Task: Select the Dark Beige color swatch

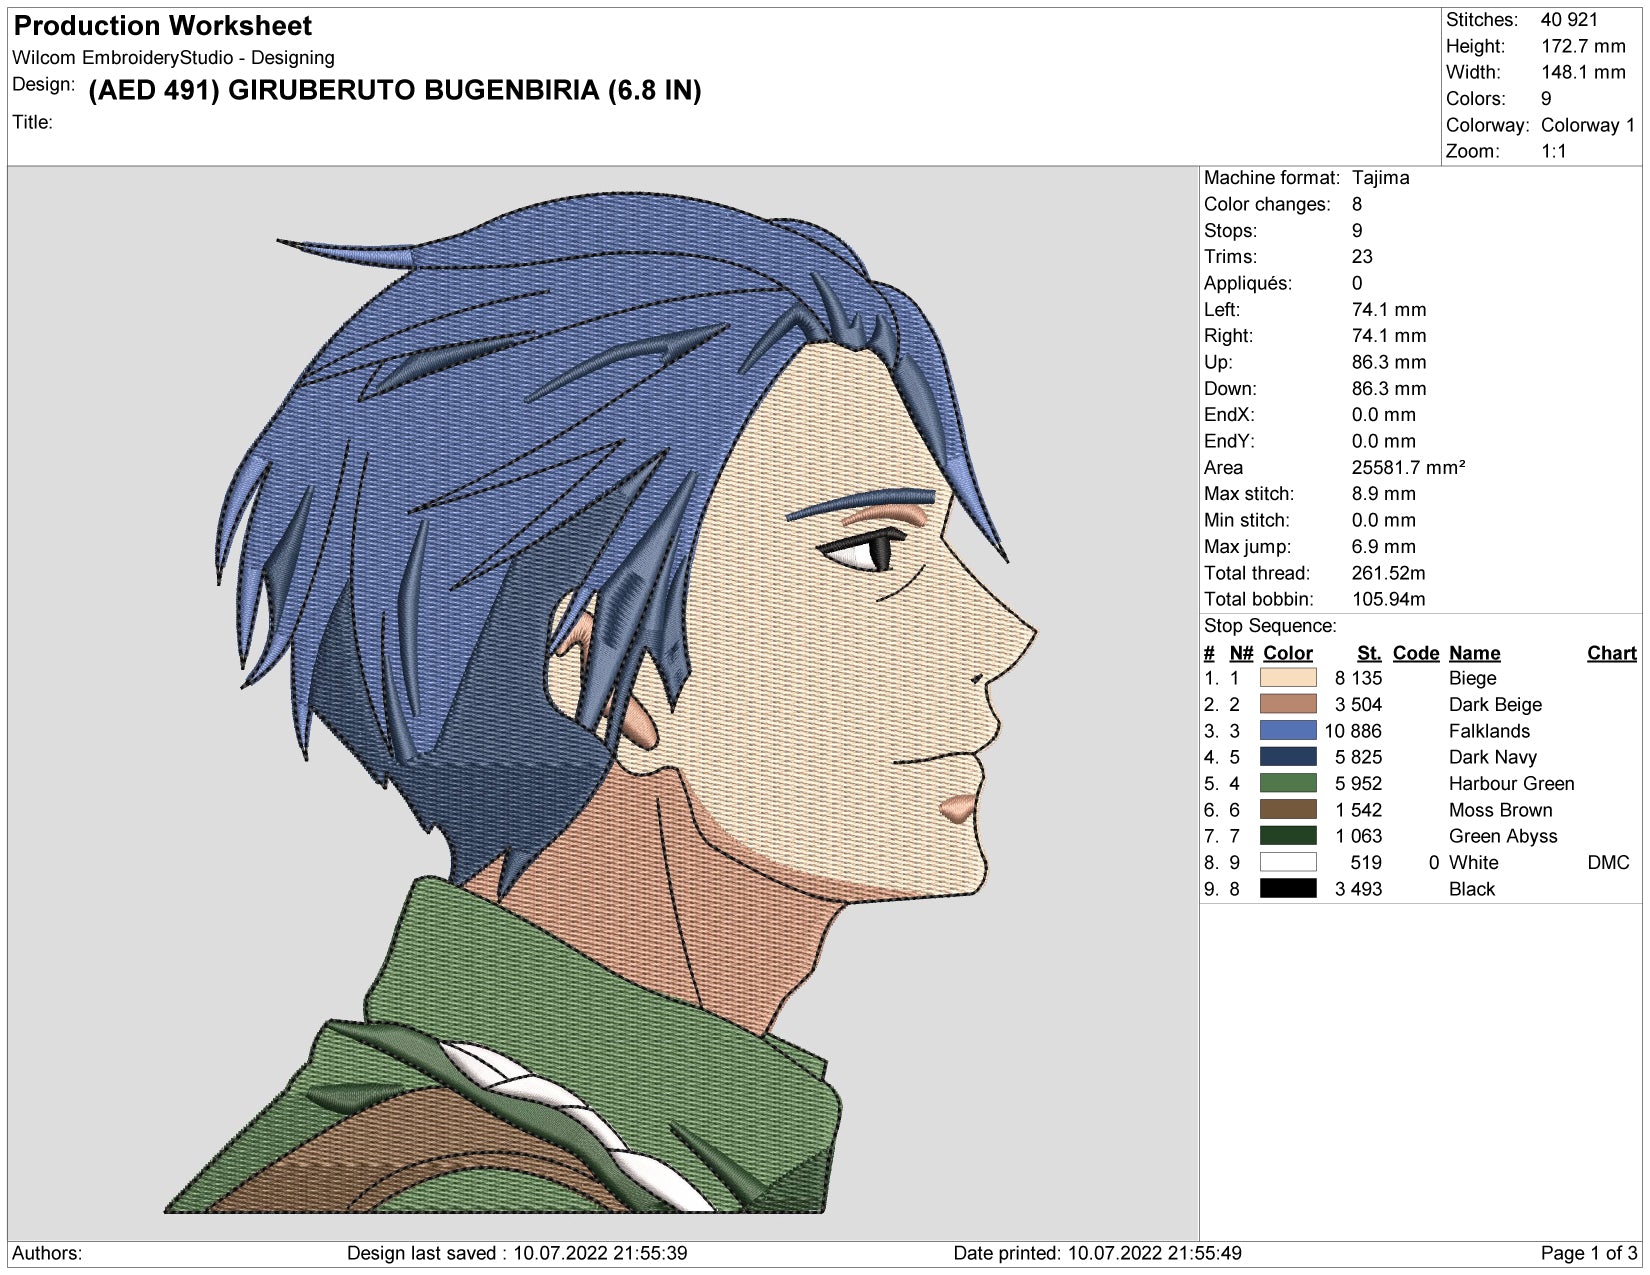Action: point(1288,704)
